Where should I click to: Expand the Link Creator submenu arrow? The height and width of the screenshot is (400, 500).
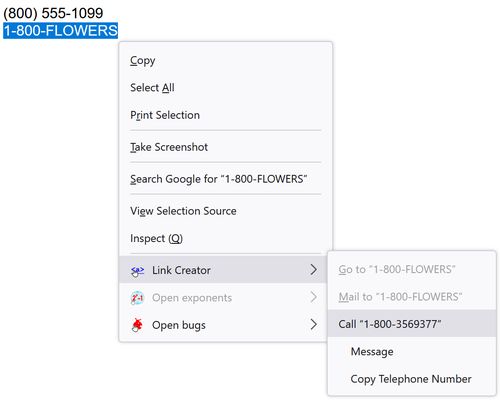coord(313,270)
